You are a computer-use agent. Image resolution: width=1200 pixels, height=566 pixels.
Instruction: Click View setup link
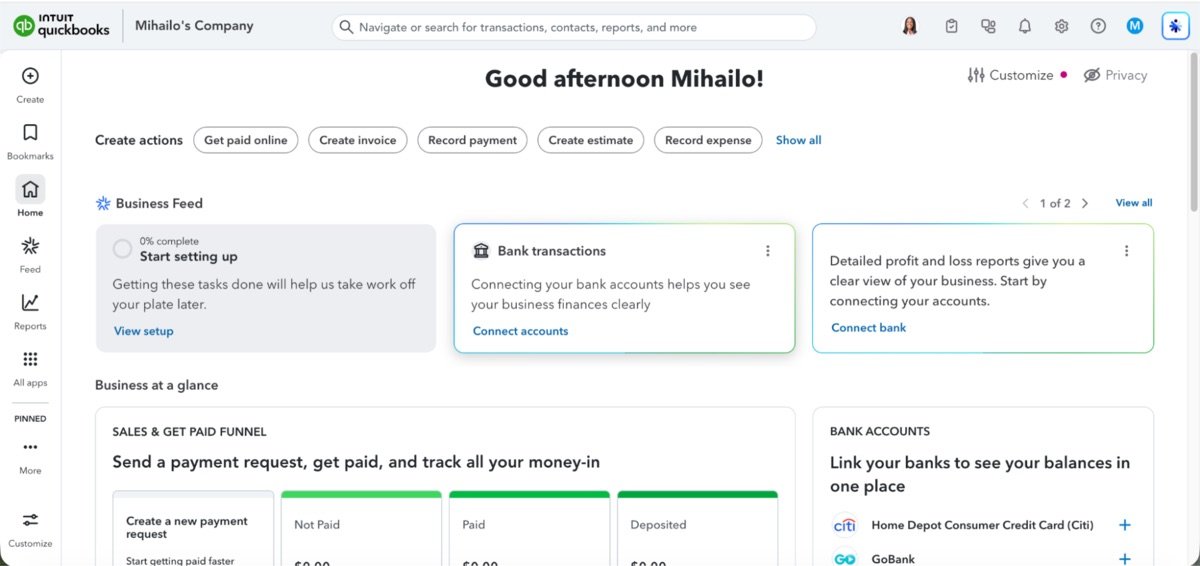point(143,331)
